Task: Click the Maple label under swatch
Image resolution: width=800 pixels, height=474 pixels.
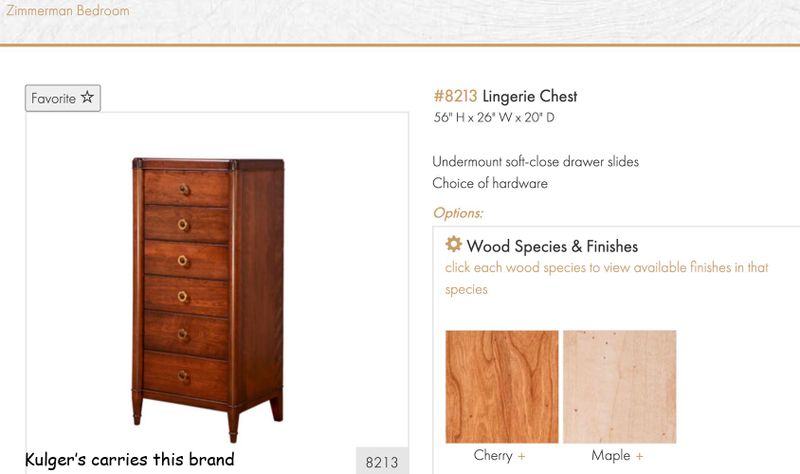Action: pyautogui.click(x=610, y=455)
